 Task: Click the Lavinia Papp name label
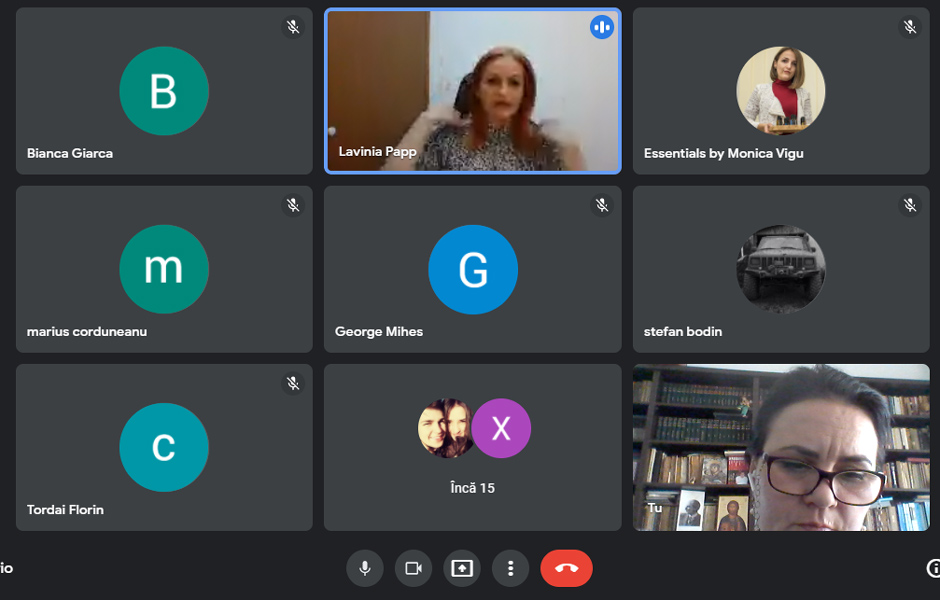[x=377, y=152]
